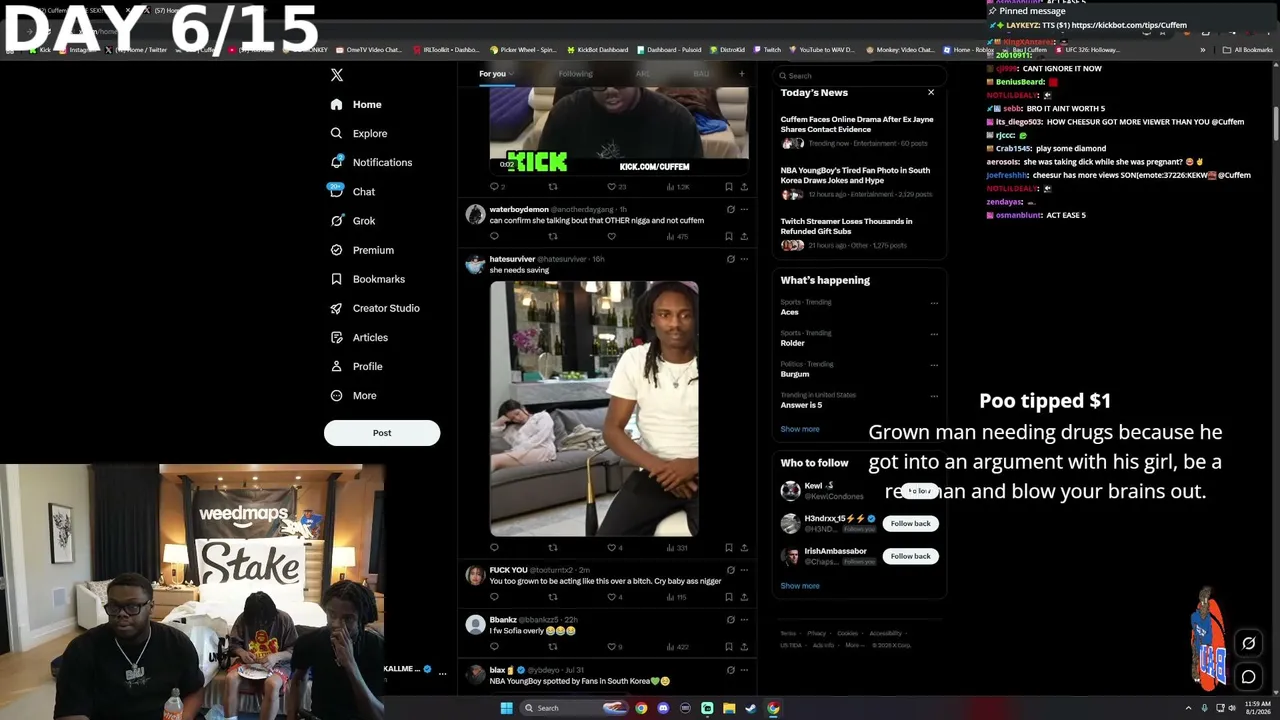This screenshot has width=1280, height=720.
Task: Show more Who to follow suggestions
Action: click(x=800, y=586)
